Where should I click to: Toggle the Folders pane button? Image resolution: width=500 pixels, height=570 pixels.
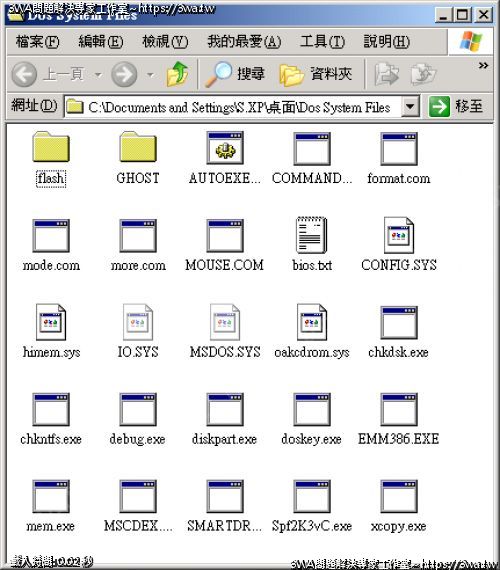(x=316, y=74)
